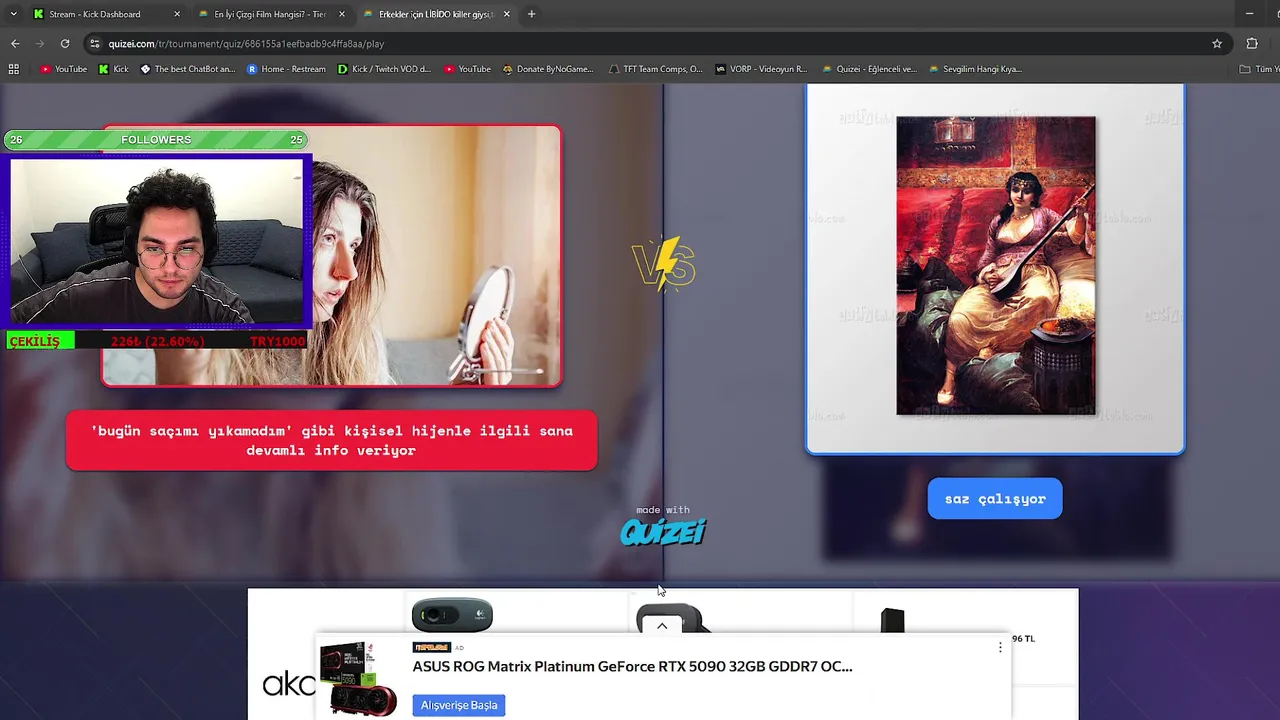This screenshot has width=1280, height=720.
Task: Close the En İyi Çizgi Film tab
Action: 342,14
